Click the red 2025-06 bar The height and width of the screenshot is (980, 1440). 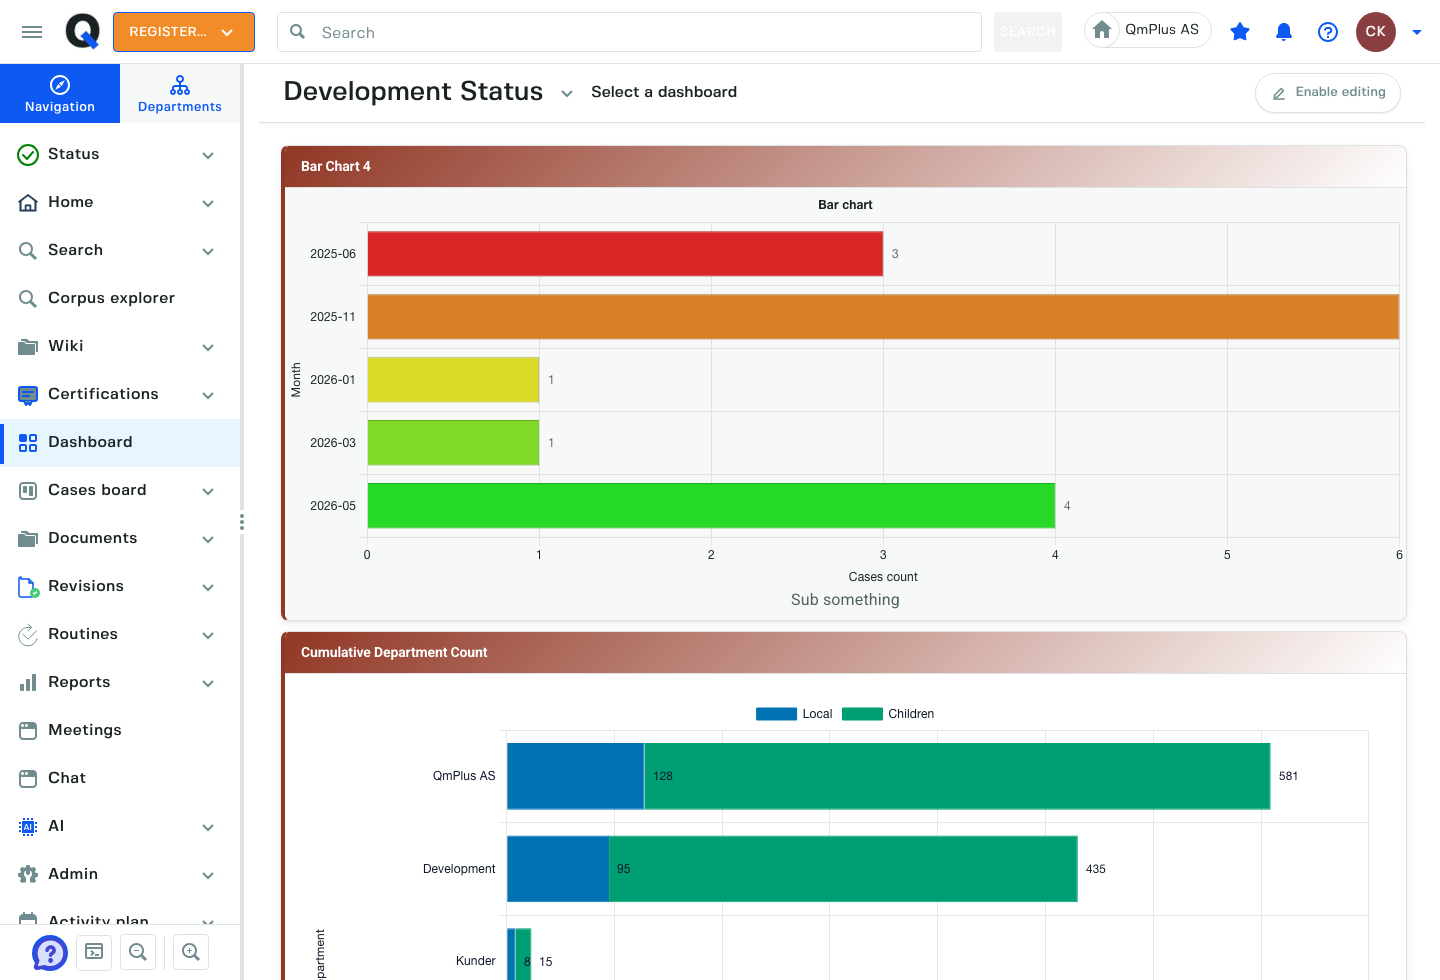pos(625,254)
